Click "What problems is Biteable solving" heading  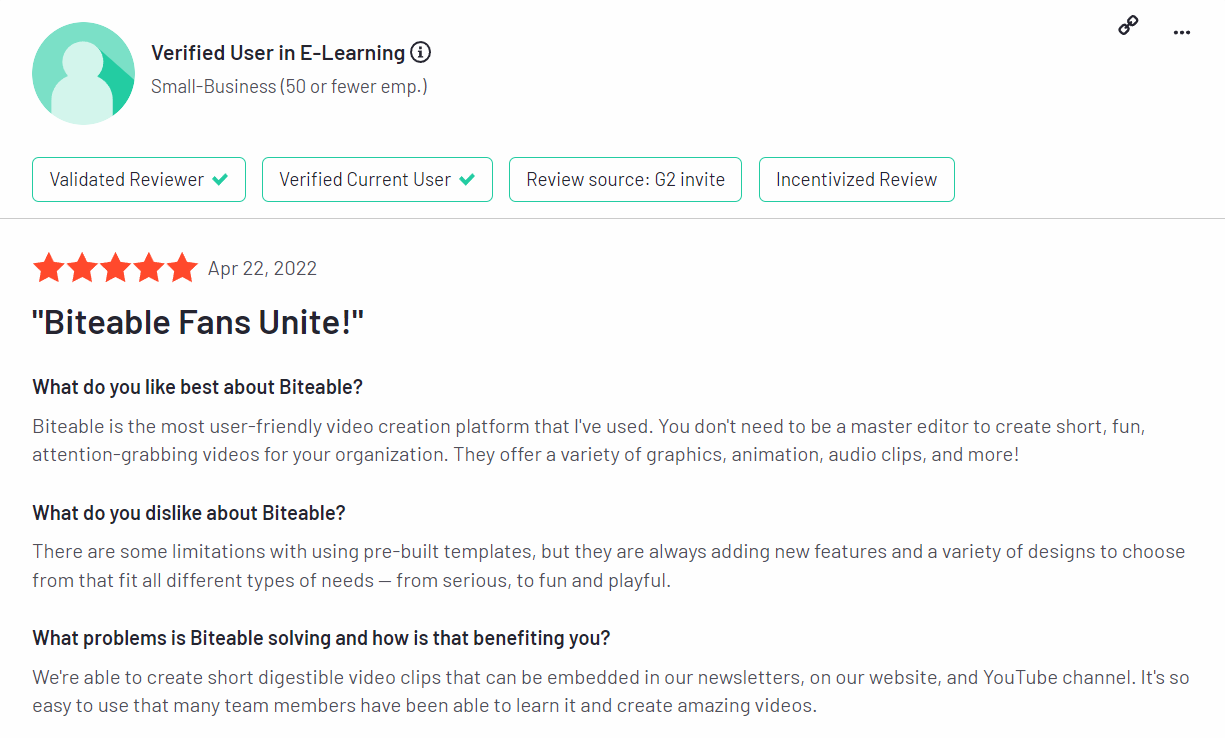point(321,638)
